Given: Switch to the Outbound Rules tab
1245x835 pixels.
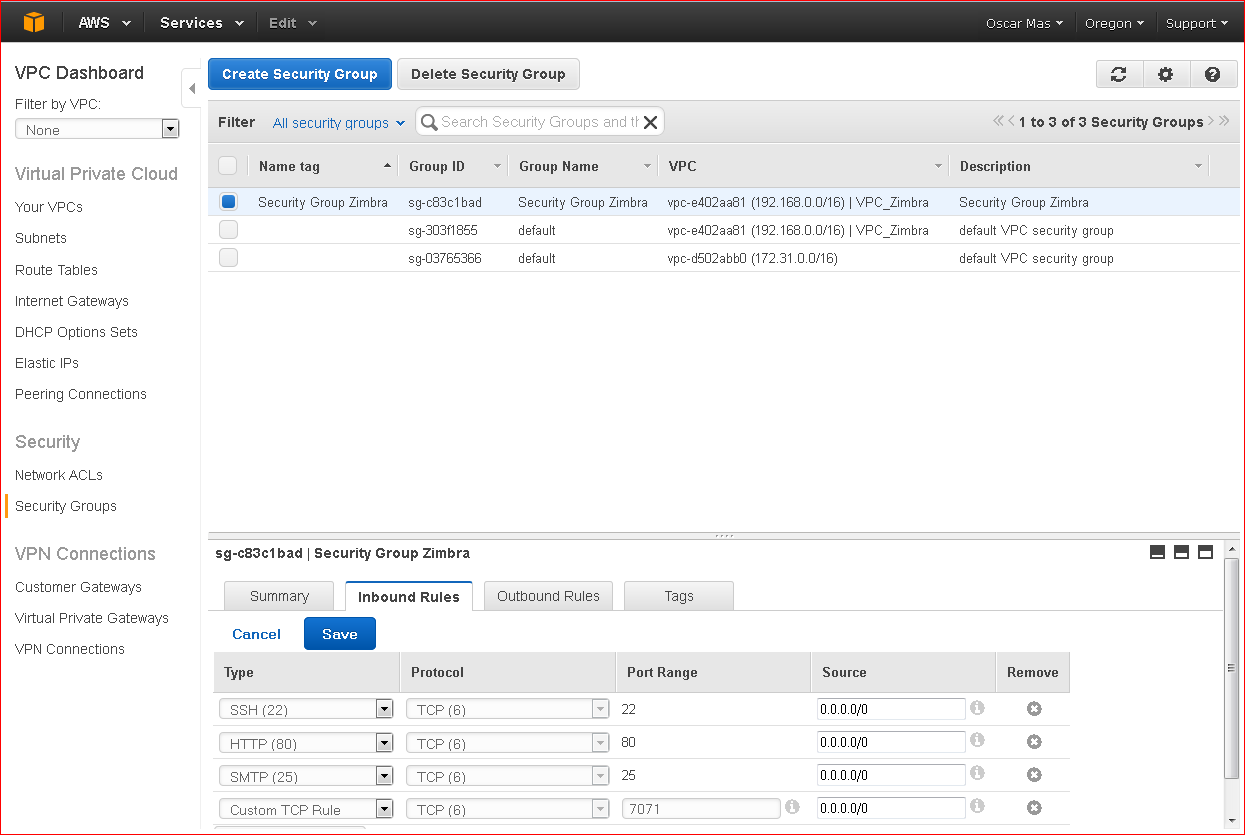Looking at the screenshot, I should click(548, 596).
